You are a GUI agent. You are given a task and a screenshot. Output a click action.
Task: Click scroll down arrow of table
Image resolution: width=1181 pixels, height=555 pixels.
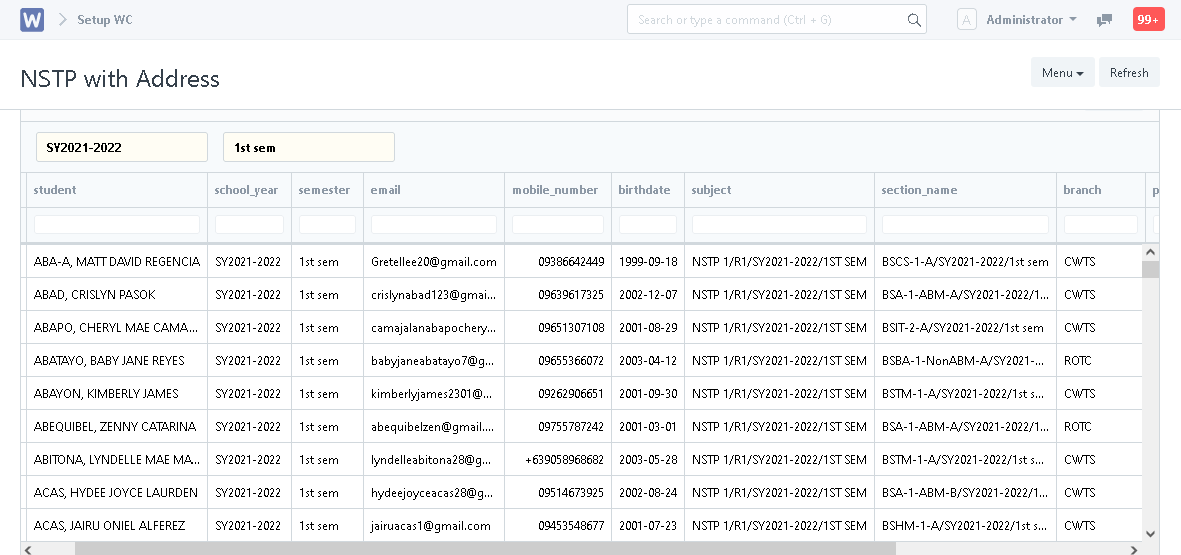(1150, 534)
